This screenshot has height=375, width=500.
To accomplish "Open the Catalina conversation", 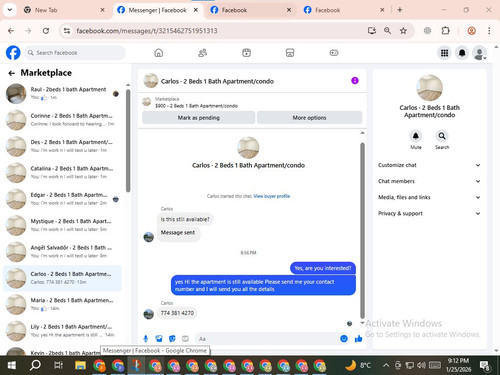I will pyautogui.click(x=63, y=173).
